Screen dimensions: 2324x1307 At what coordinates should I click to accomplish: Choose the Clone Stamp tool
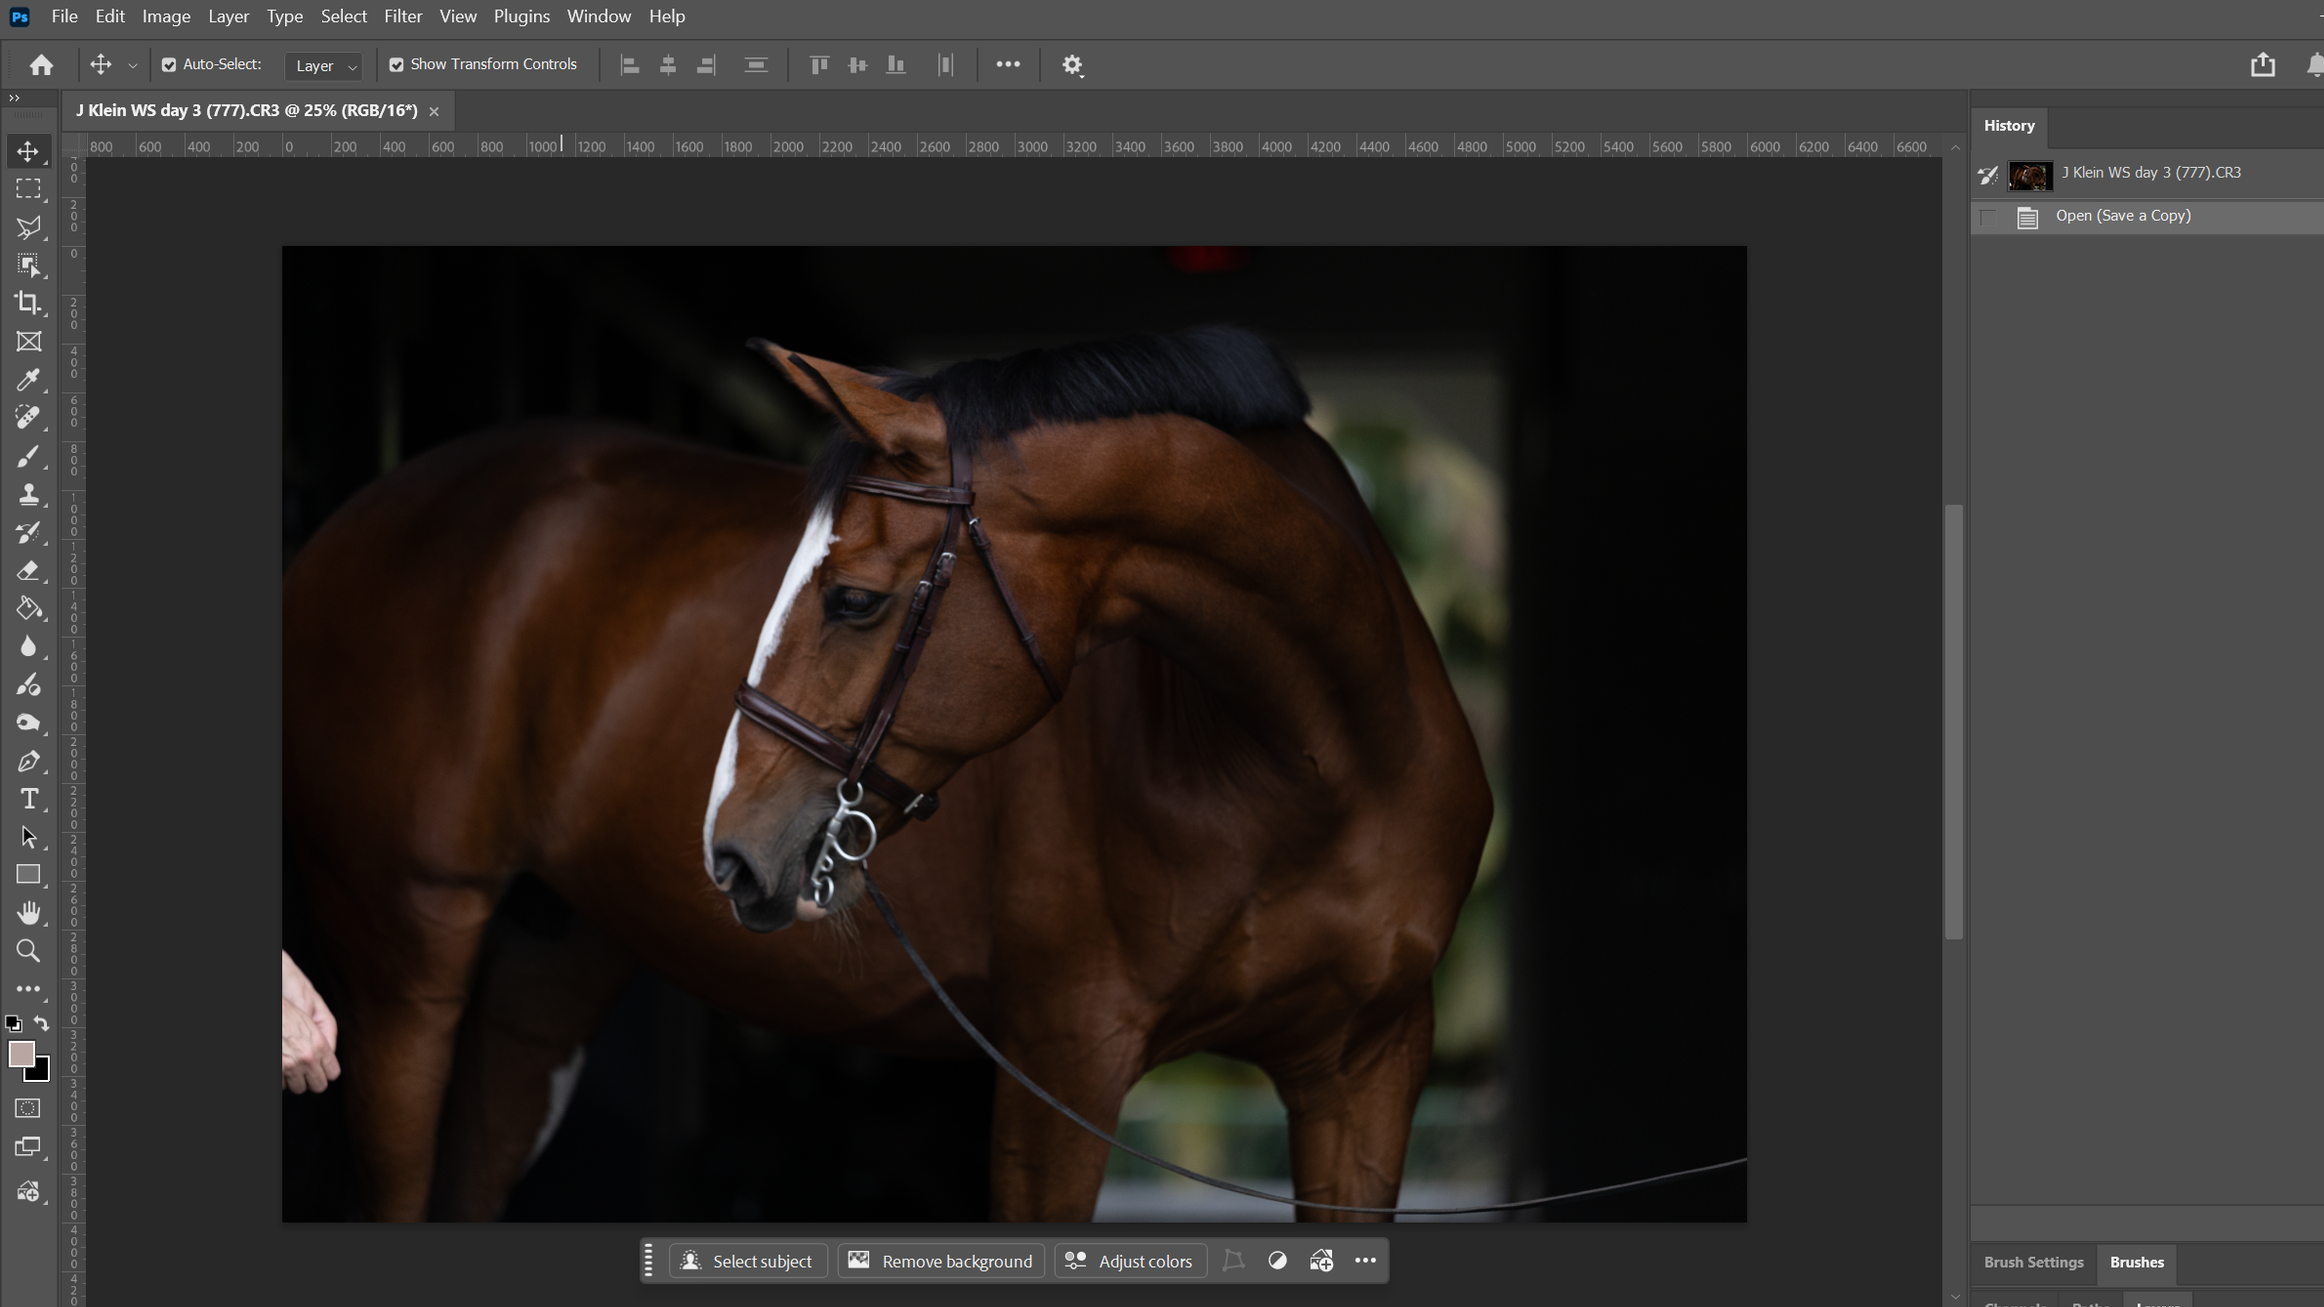29,494
